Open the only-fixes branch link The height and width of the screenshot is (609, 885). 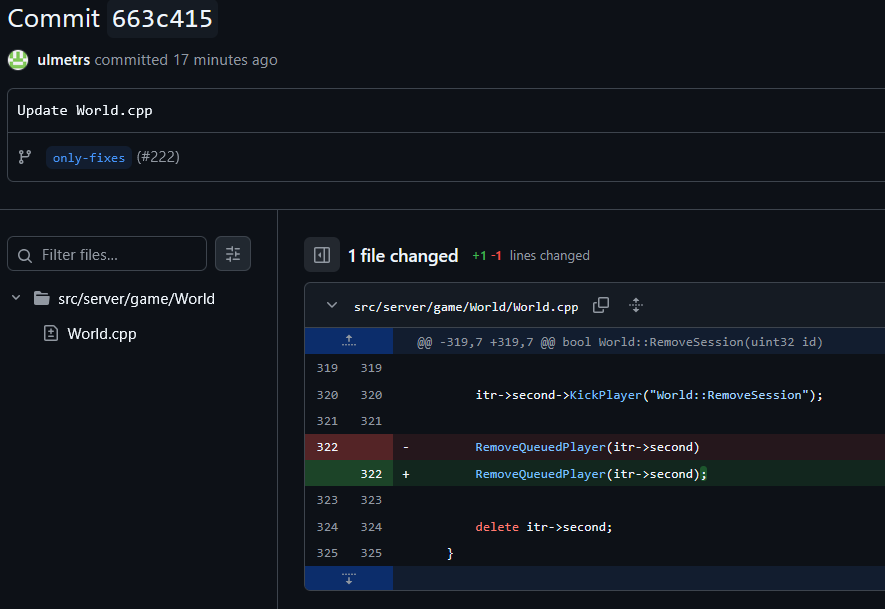pyautogui.click(x=89, y=157)
